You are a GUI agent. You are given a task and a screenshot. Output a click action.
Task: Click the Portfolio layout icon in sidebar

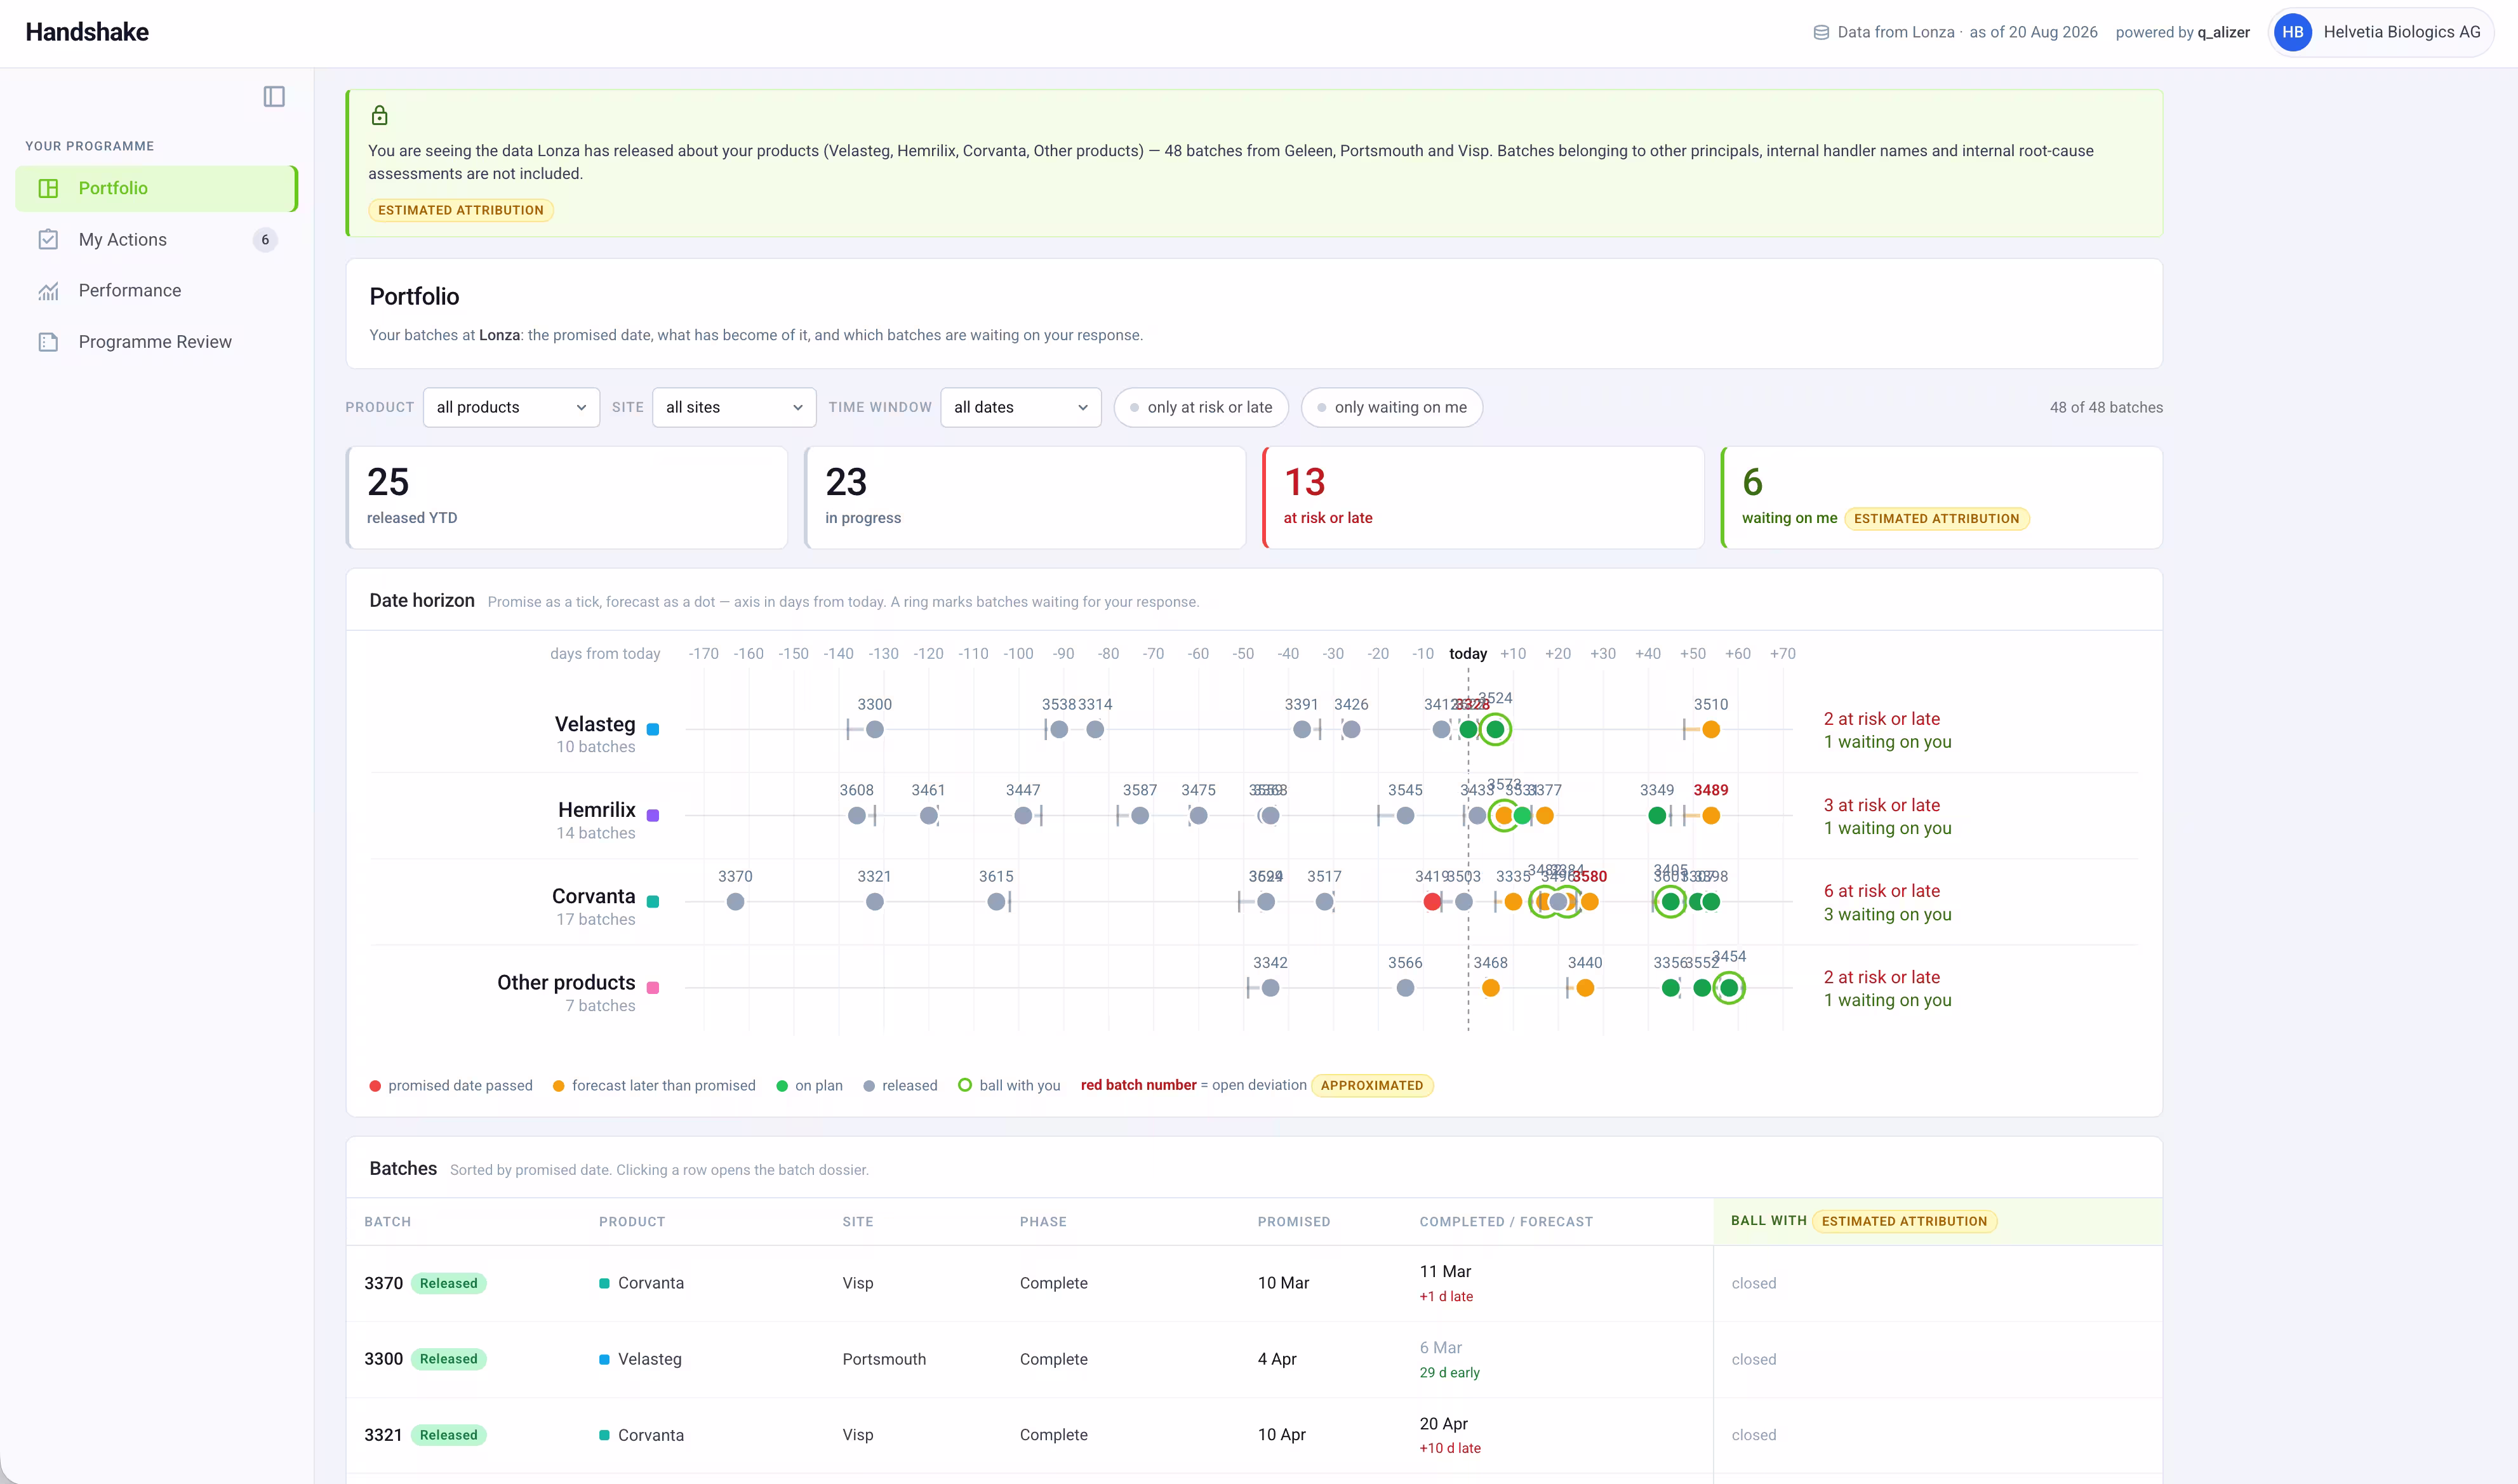pyautogui.click(x=48, y=188)
